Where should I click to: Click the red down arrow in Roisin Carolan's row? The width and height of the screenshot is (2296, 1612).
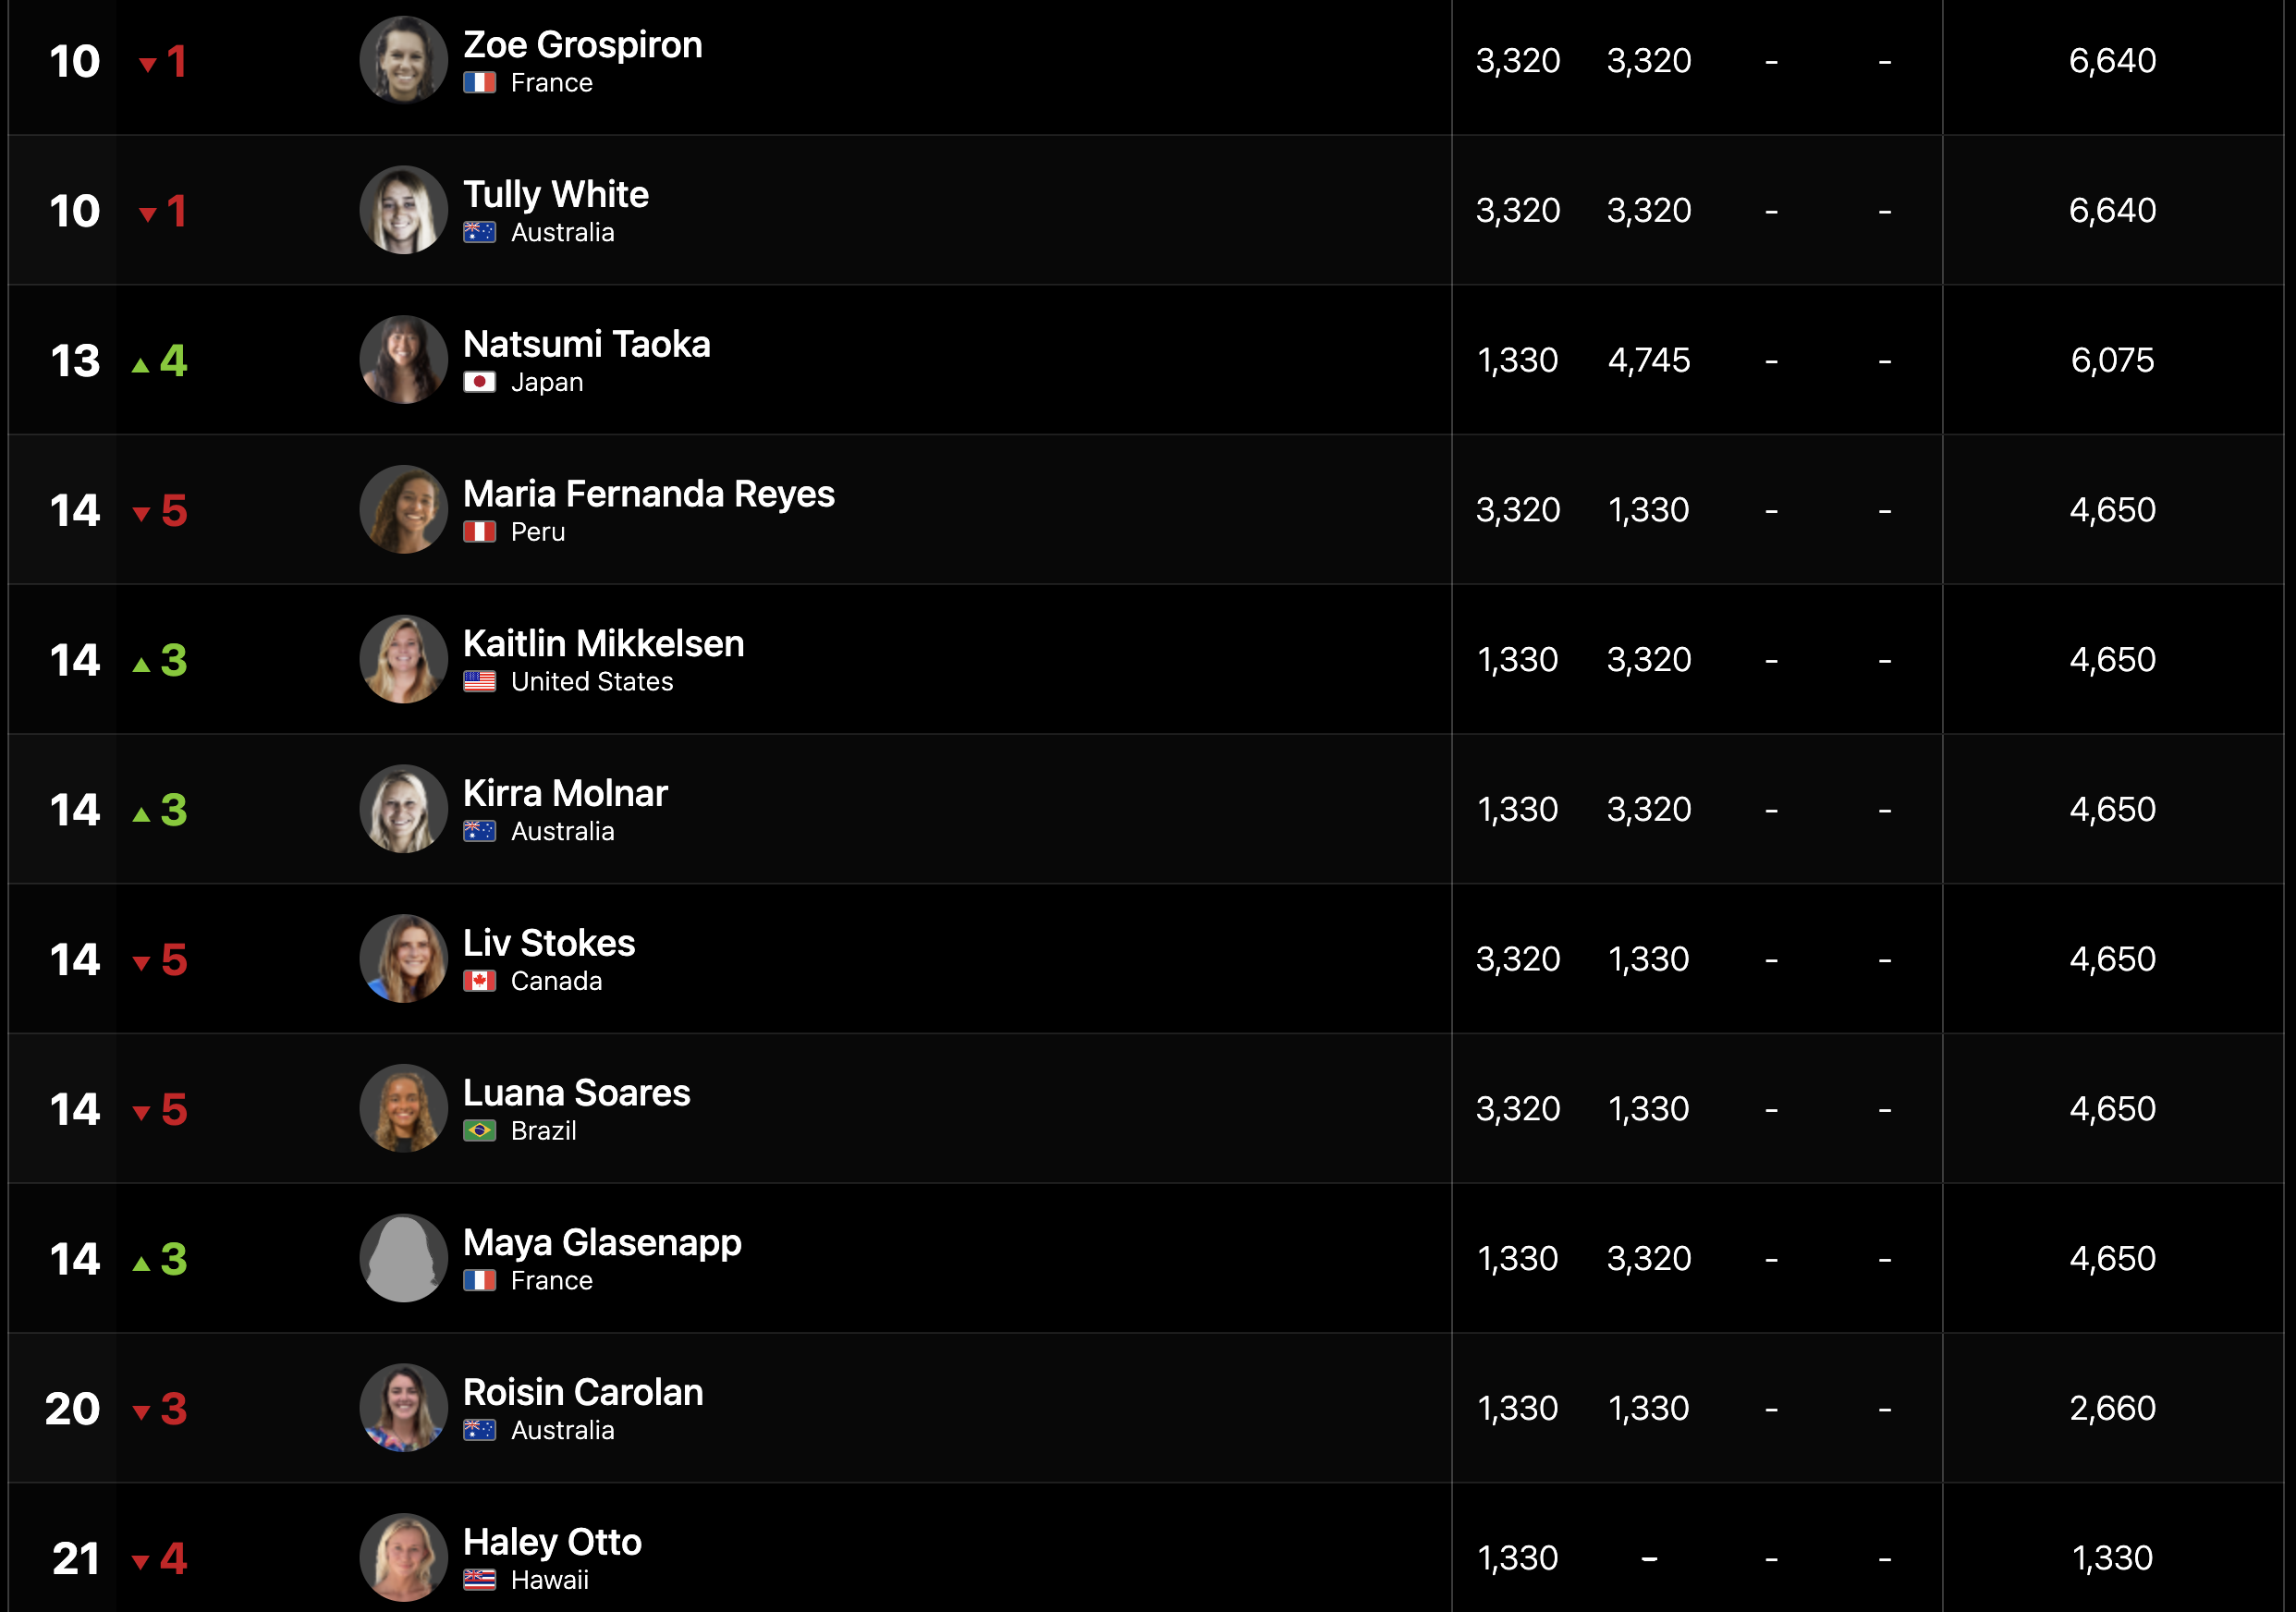coord(141,1413)
